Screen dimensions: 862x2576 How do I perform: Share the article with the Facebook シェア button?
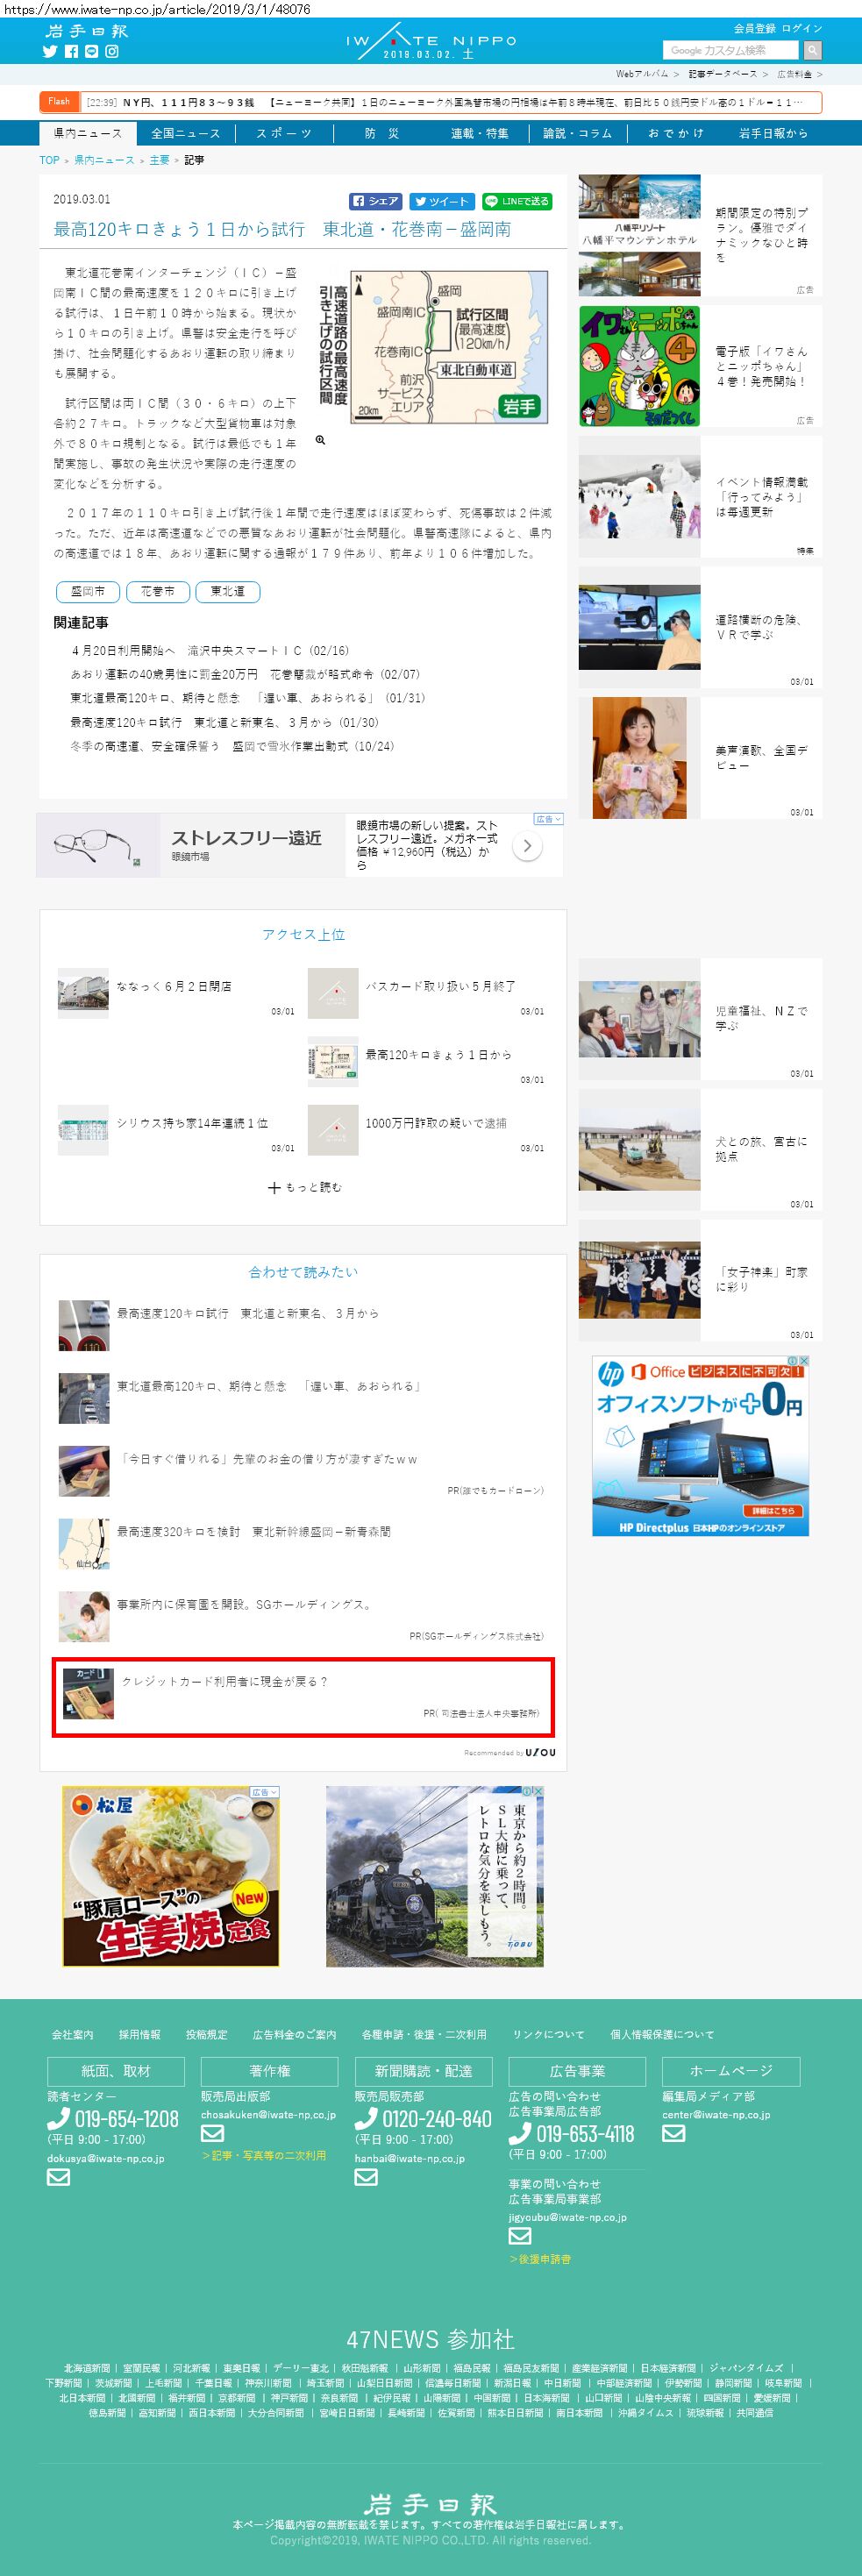click(x=375, y=201)
